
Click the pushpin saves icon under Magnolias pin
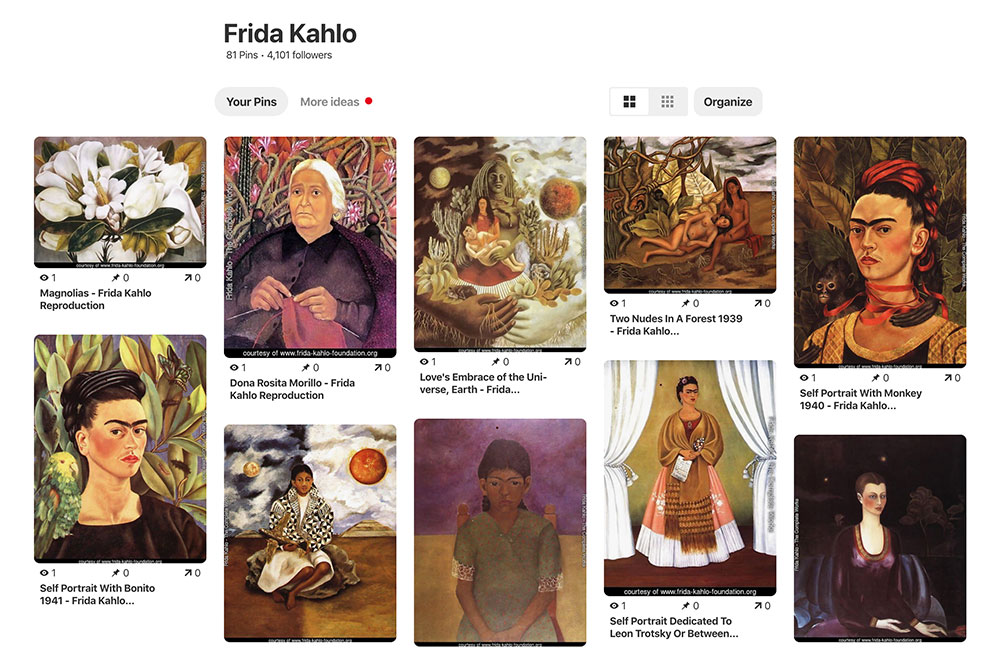click(x=115, y=278)
